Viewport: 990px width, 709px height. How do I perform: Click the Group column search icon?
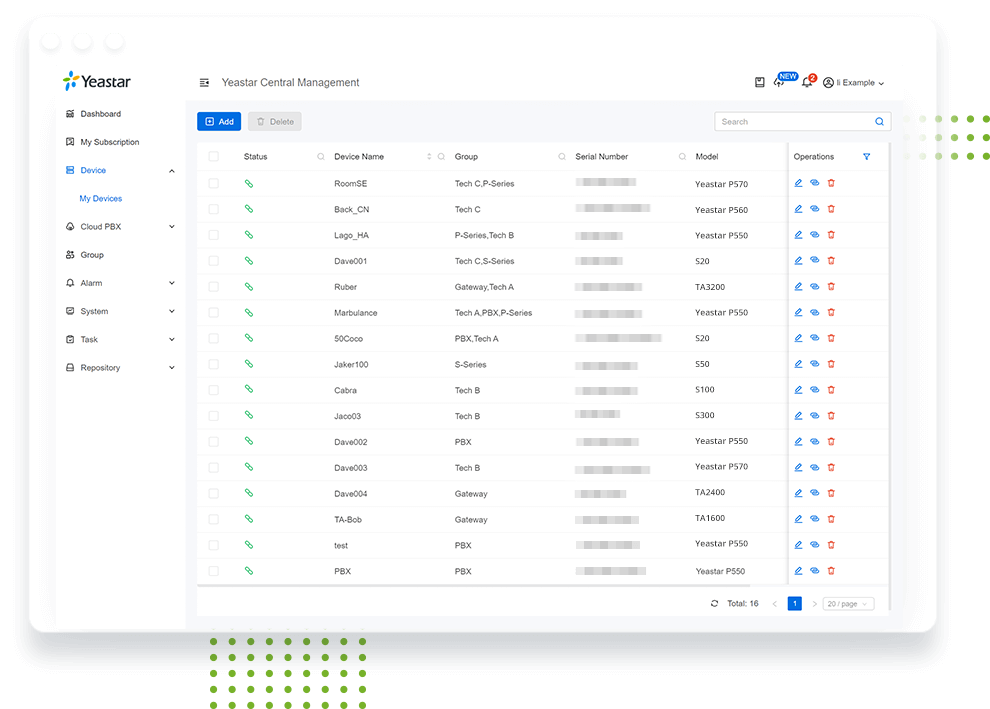pos(562,157)
